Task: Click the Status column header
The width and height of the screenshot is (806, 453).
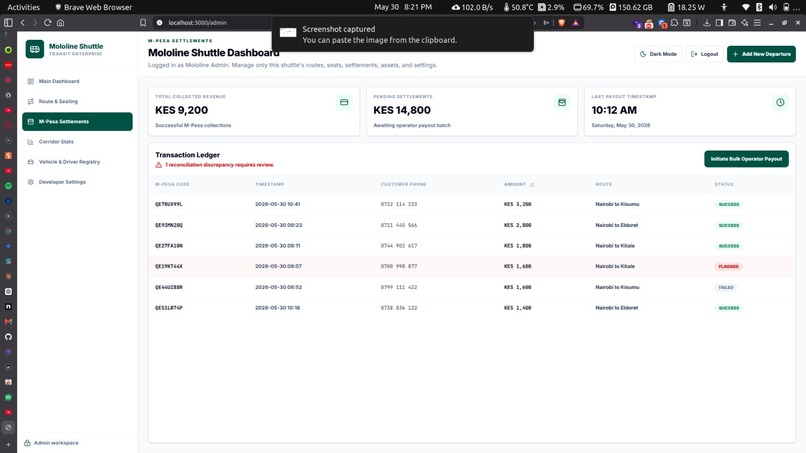Action: (x=724, y=184)
